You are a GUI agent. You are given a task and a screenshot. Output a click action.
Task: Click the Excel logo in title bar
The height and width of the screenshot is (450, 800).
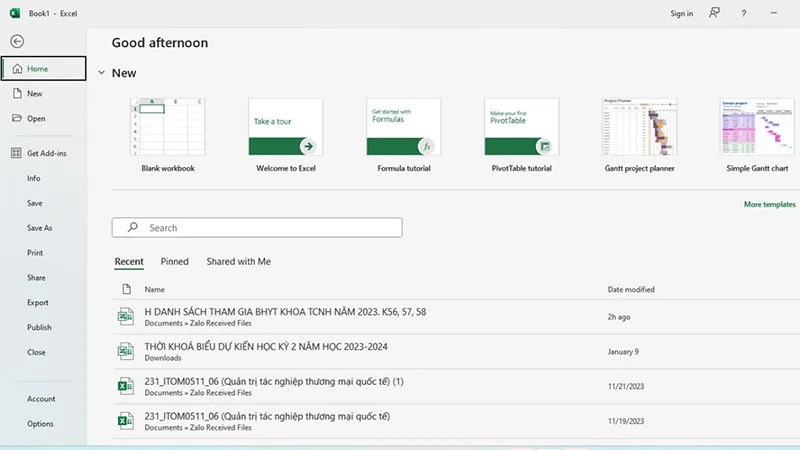click(x=15, y=13)
